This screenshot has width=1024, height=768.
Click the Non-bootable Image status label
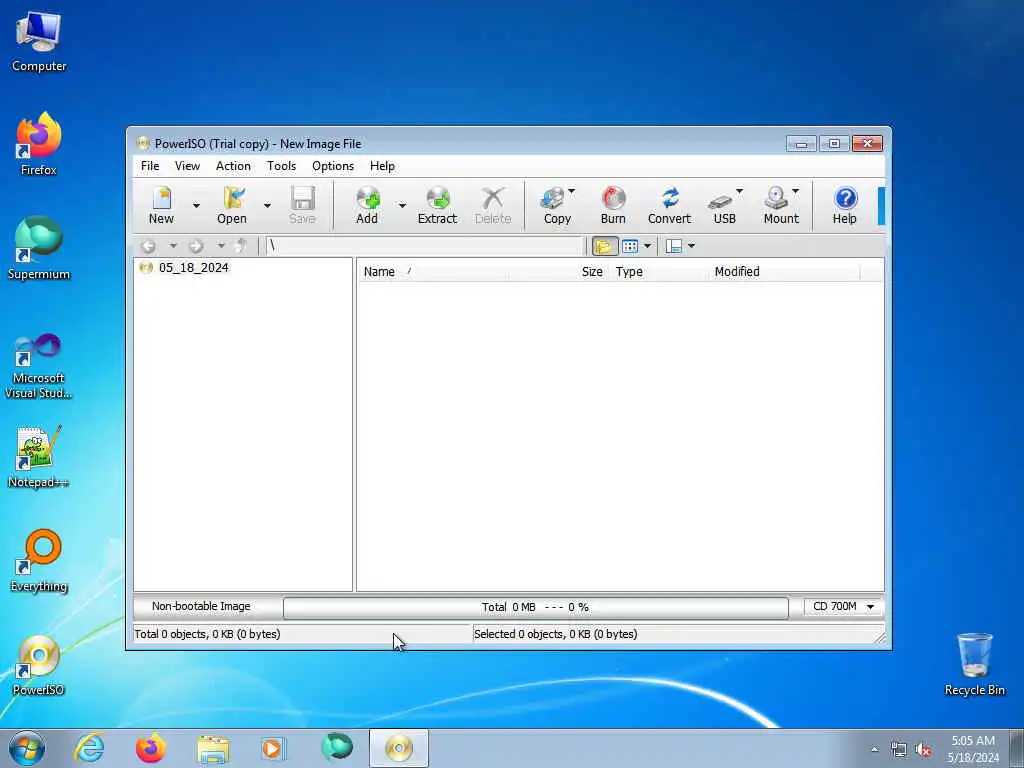tap(201, 607)
